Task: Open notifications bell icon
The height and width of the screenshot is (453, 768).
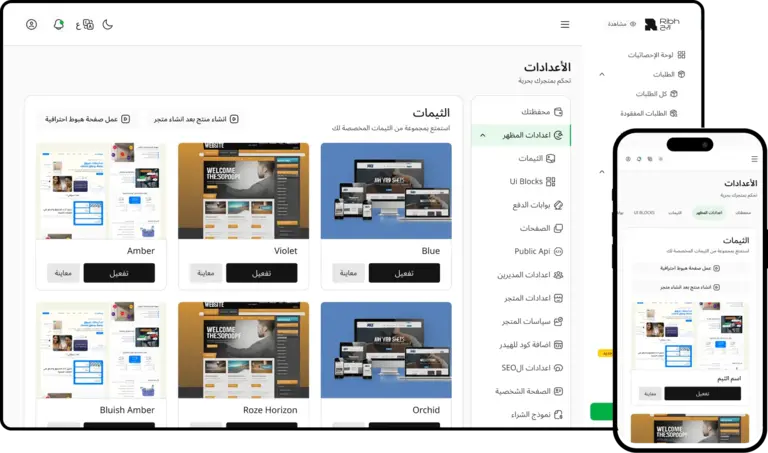Action: [59, 24]
